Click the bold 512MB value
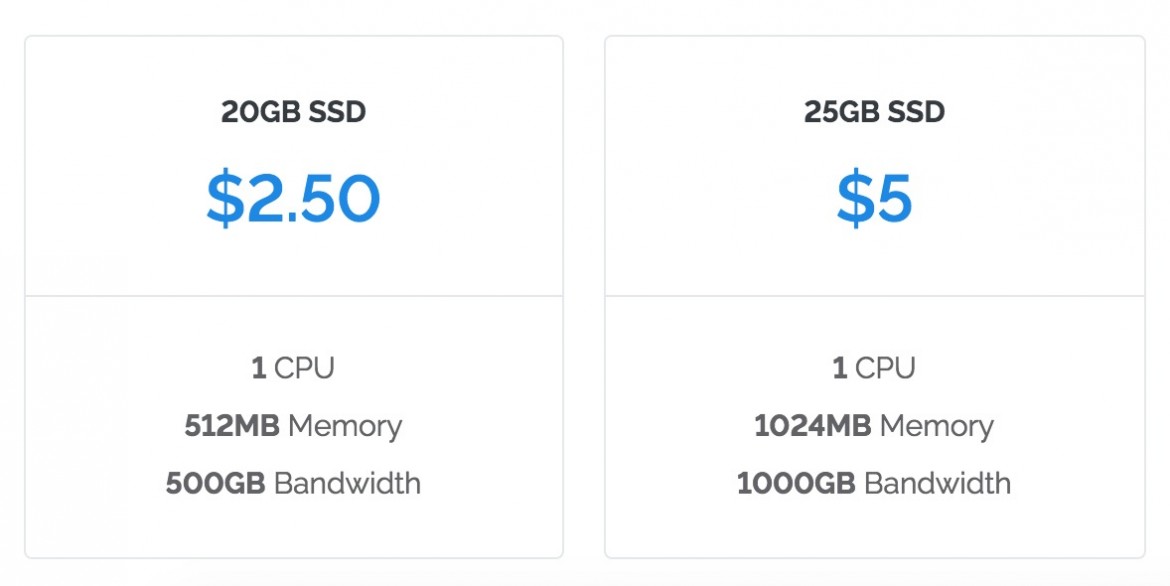 click(232, 426)
